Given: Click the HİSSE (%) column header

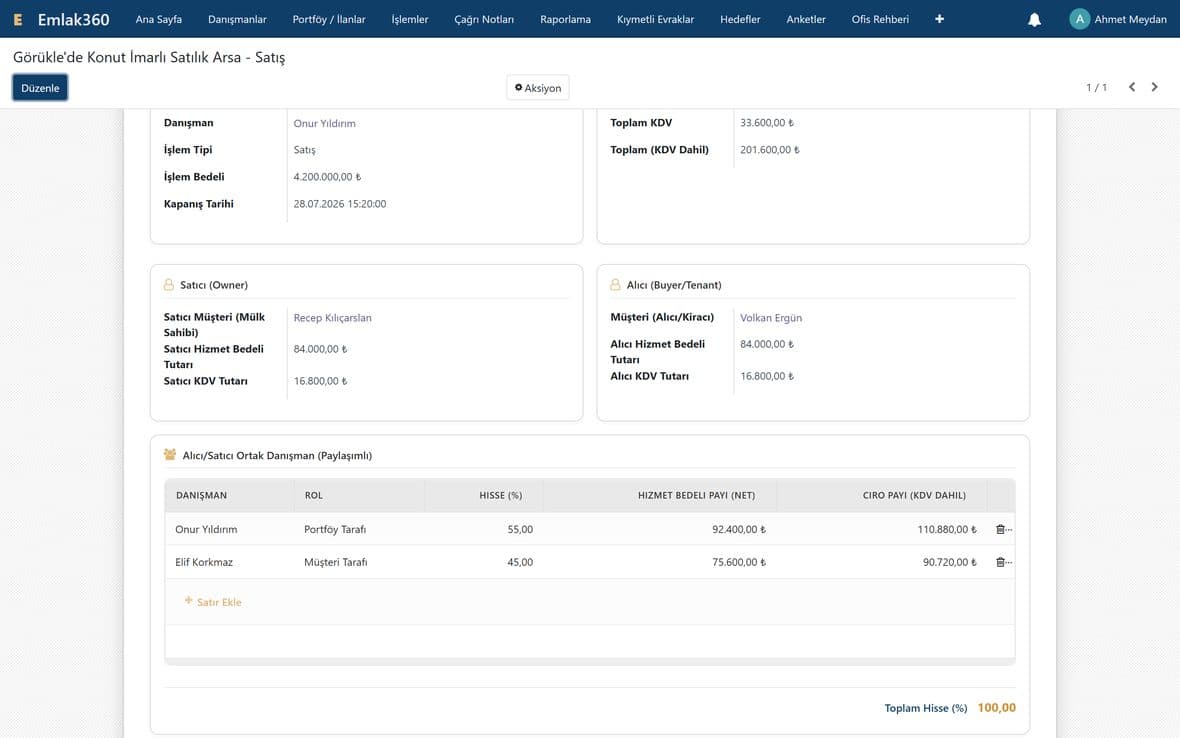Looking at the screenshot, I should click(500, 496).
